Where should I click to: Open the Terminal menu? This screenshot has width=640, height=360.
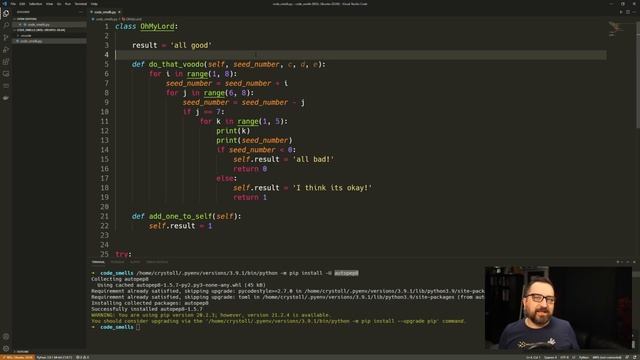(x=81, y=4)
